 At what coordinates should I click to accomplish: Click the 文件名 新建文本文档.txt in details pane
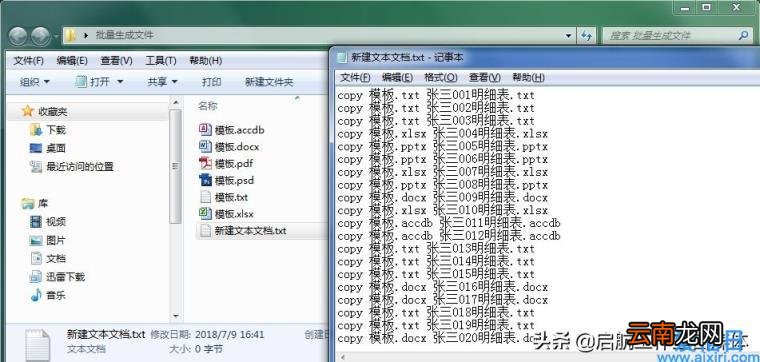pos(106,334)
